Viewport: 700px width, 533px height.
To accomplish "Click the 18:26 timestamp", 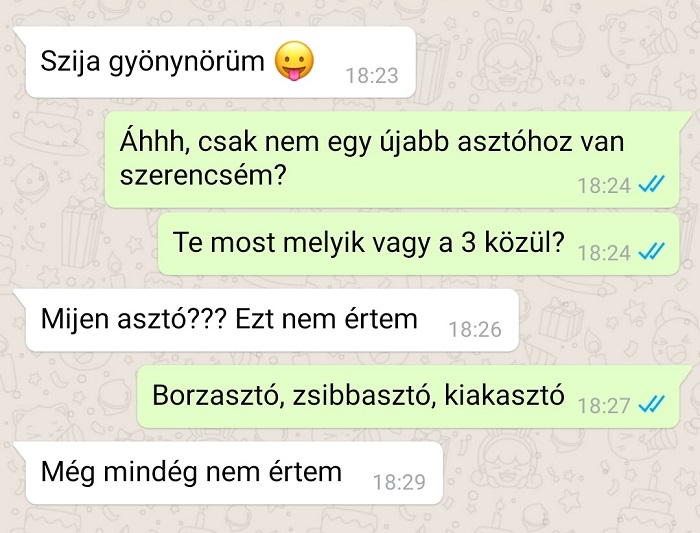I will (x=475, y=329).
